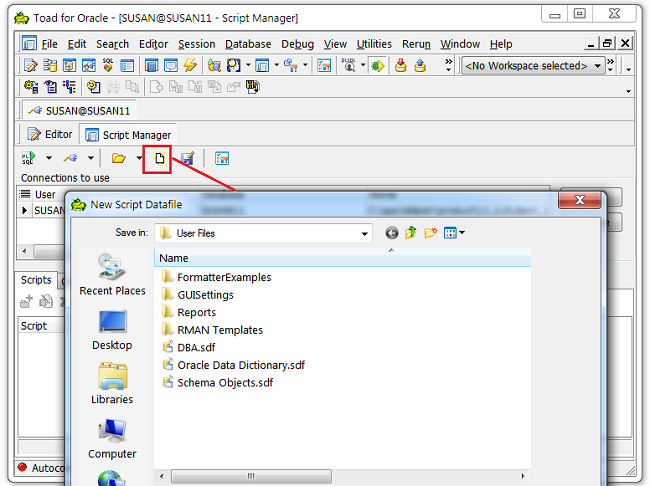The image size is (650, 486).
Task: Click Recent Places in the dialog sidebar
Action: pyautogui.click(x=112, y=275)
